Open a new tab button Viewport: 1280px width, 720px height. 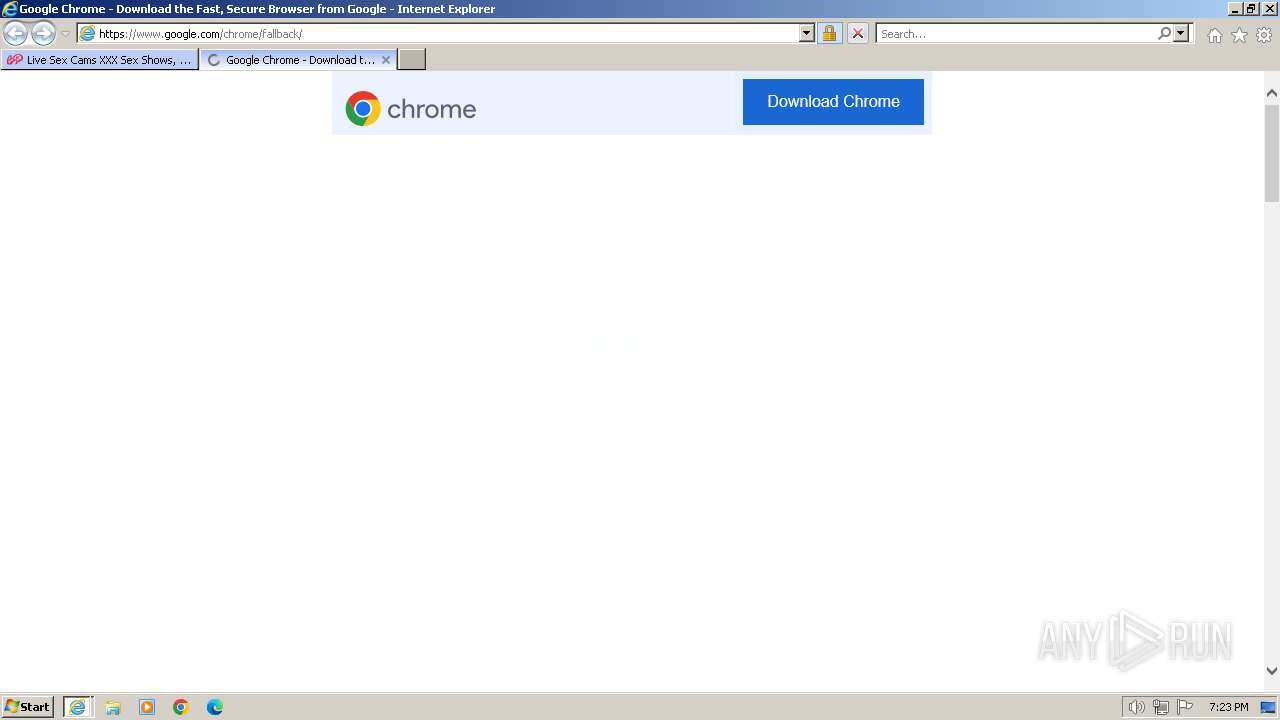click(412, 60)
